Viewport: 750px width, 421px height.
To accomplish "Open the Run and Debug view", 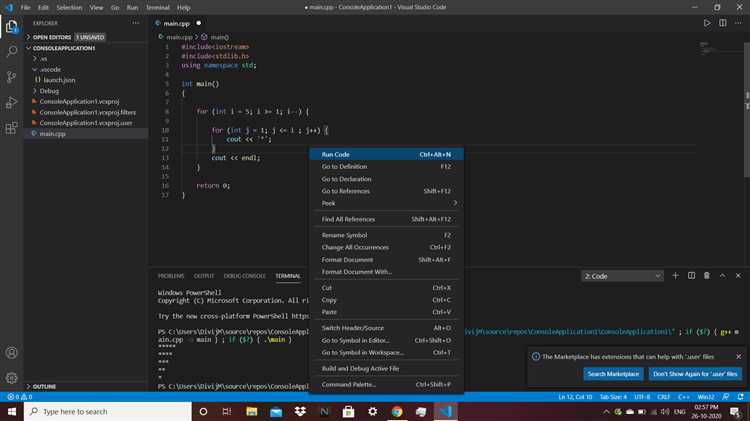I will (x=11, y=102).
